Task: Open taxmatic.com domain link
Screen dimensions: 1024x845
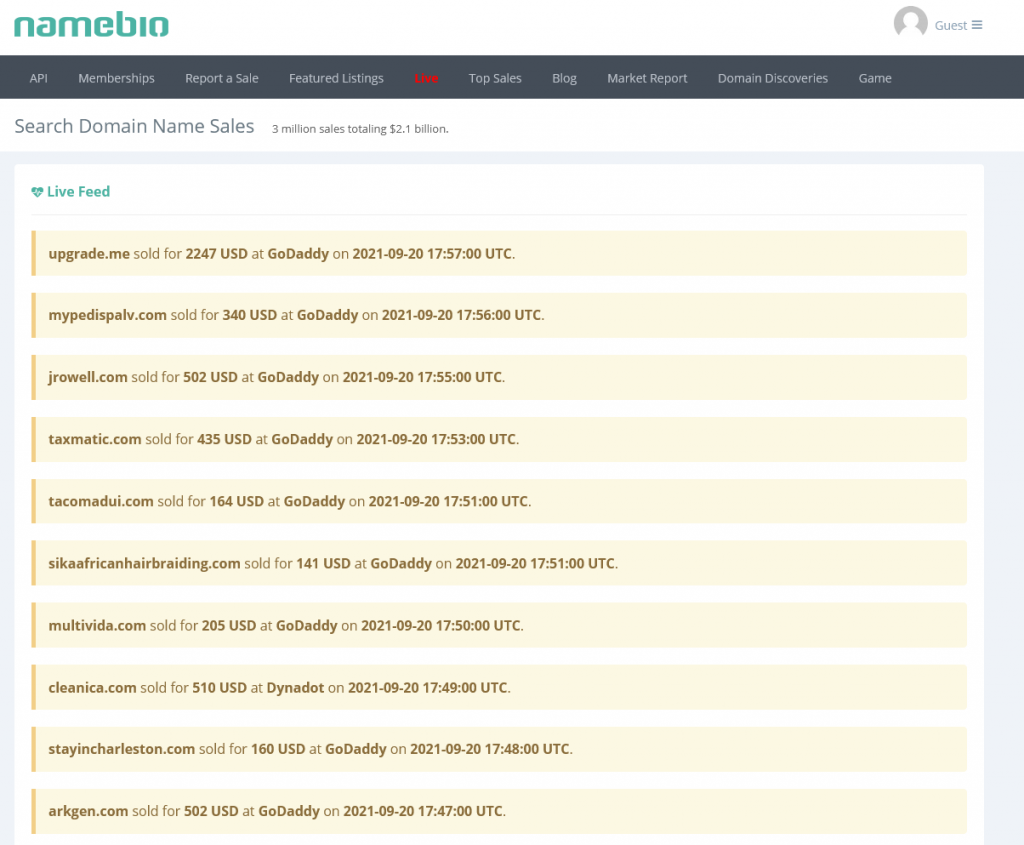Action: [x=95, y=439]
